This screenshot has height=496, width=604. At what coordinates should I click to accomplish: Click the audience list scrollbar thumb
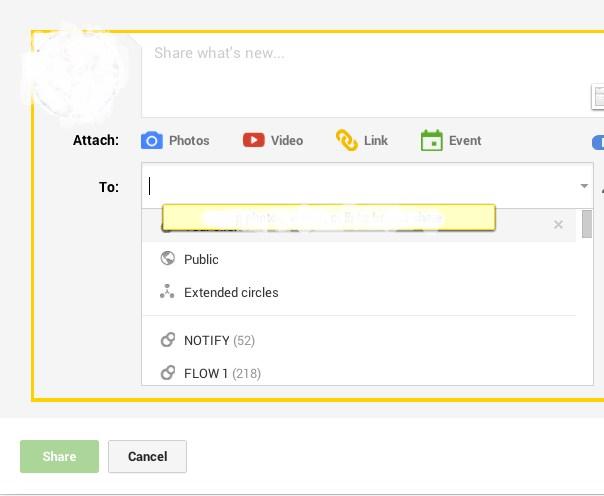pyautogui.click(x=587, y=224)
